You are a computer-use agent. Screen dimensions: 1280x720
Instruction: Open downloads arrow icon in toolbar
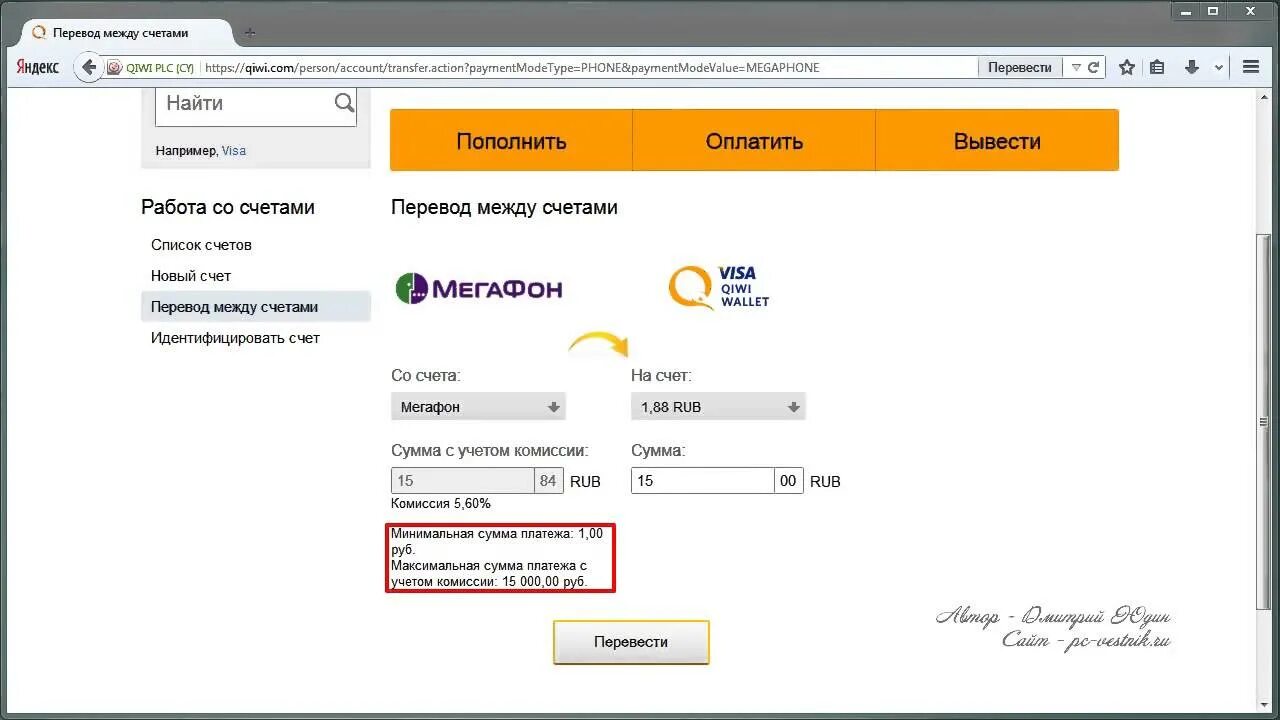tap(1191, 67)
